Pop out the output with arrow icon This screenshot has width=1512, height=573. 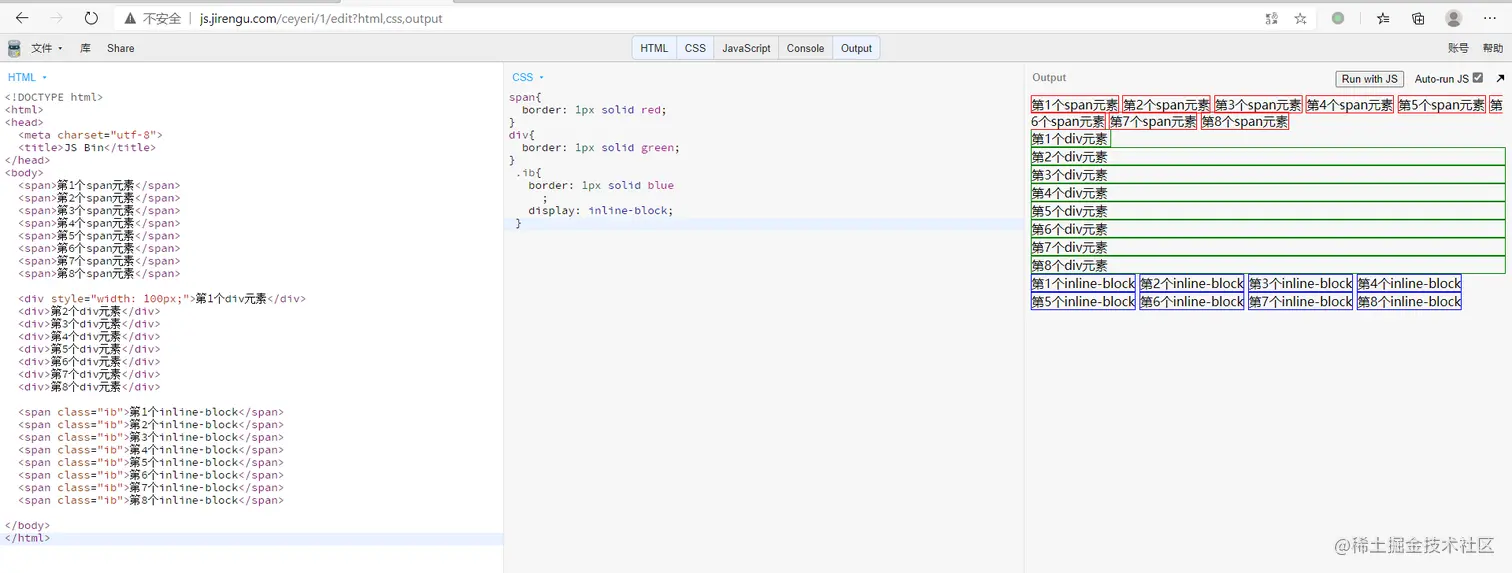[1500, 78]
